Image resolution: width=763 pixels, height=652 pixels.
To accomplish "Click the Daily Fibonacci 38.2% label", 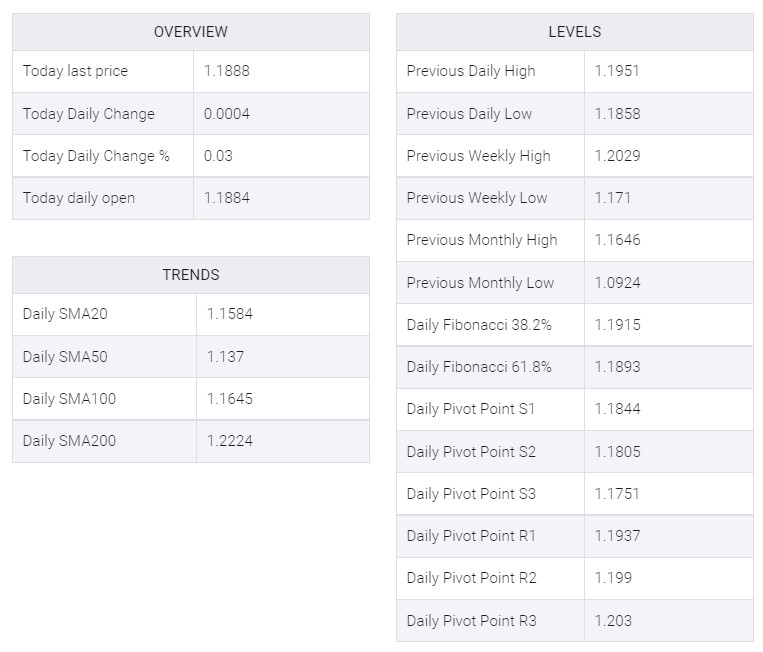I will (x=479, y=325).
